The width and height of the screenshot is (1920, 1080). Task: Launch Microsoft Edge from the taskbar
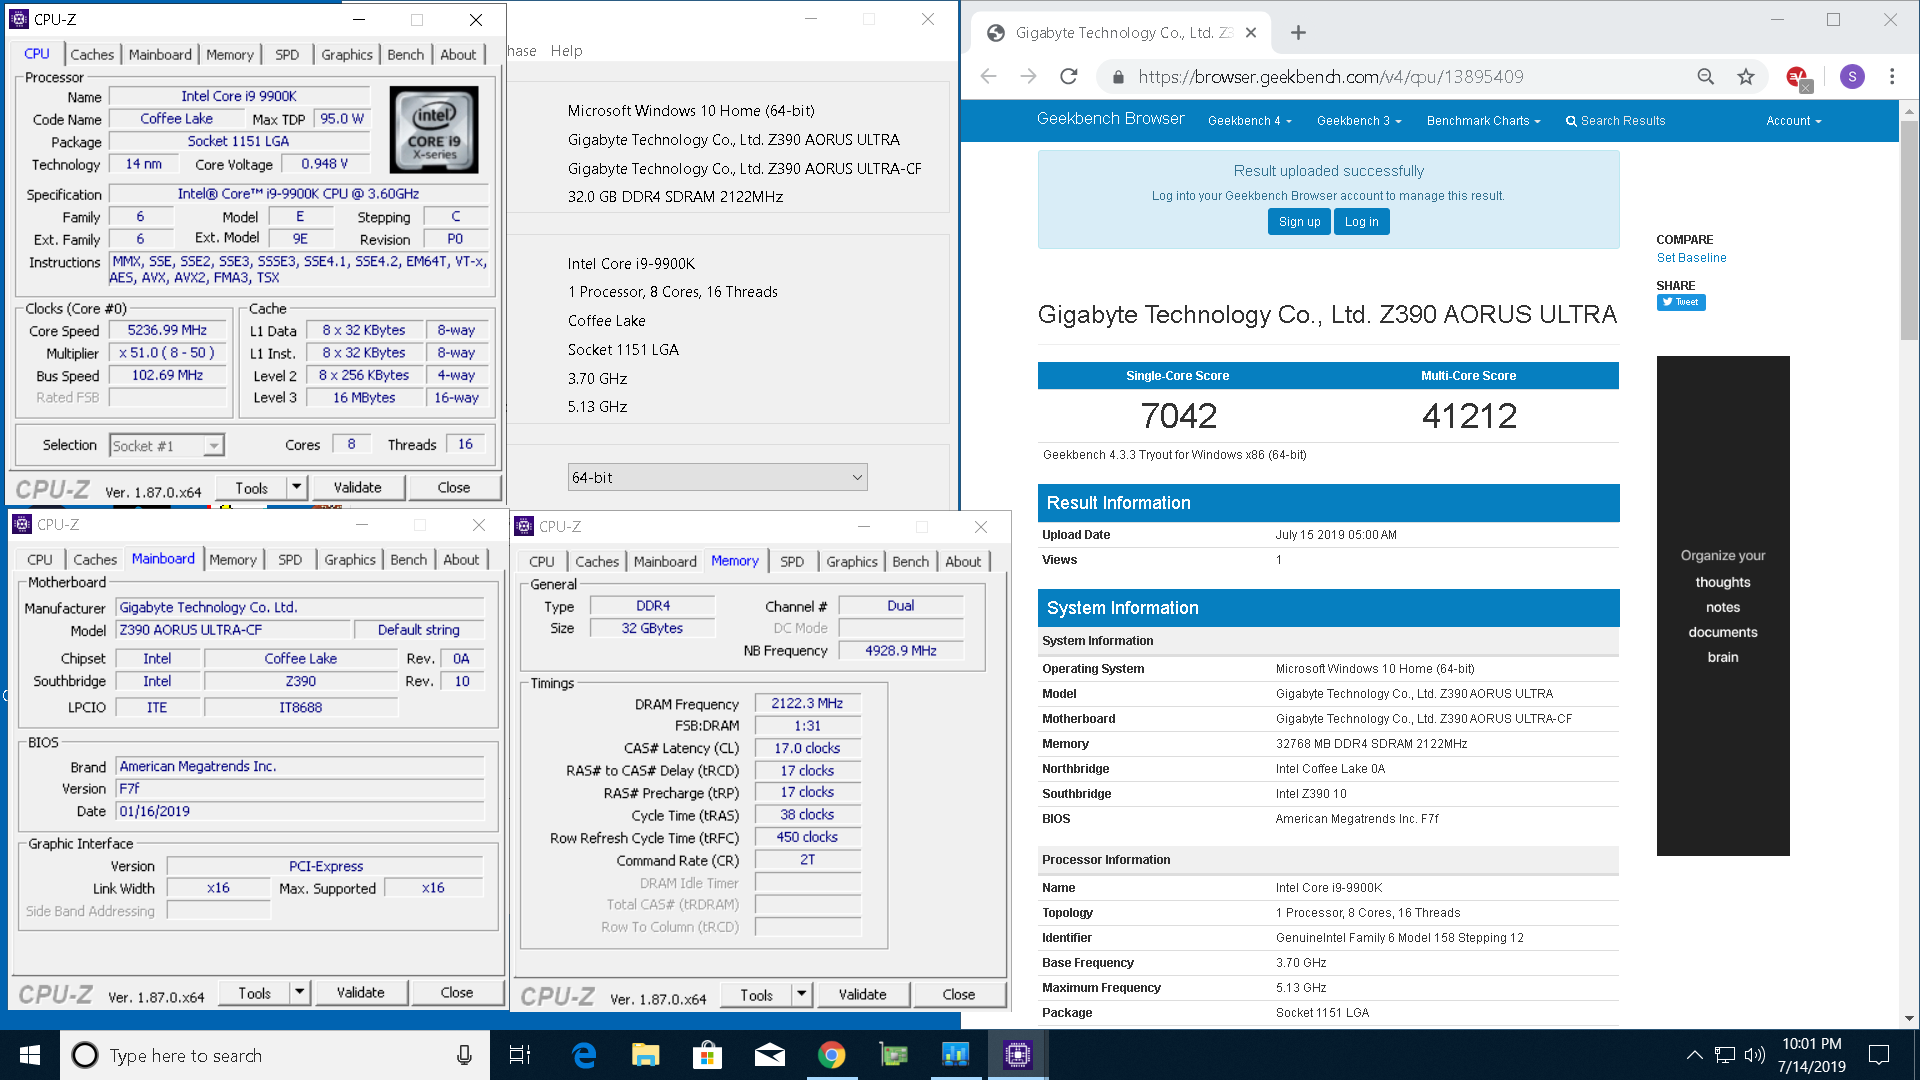click(x=584, y=1055)
